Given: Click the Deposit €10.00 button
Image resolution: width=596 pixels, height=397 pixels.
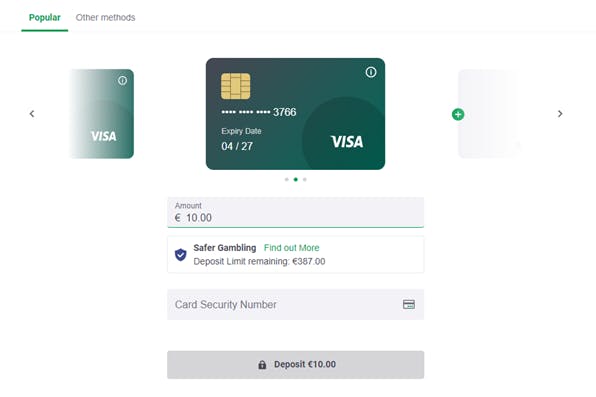Looking at the screenshot, I should click(296, 365).
